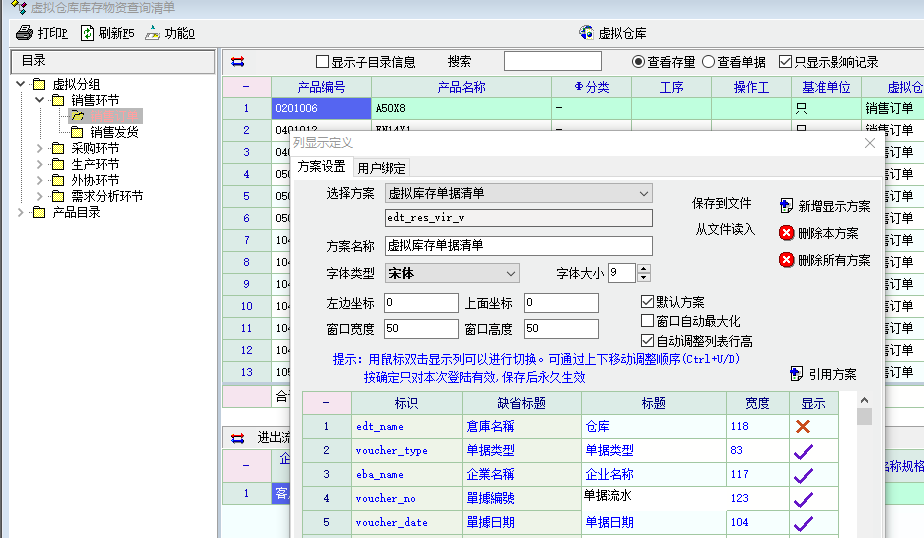Viewport: 924px width, 538px height.
Task: Click the 新增显示方案 icon button
Action: tap(786, 206)
